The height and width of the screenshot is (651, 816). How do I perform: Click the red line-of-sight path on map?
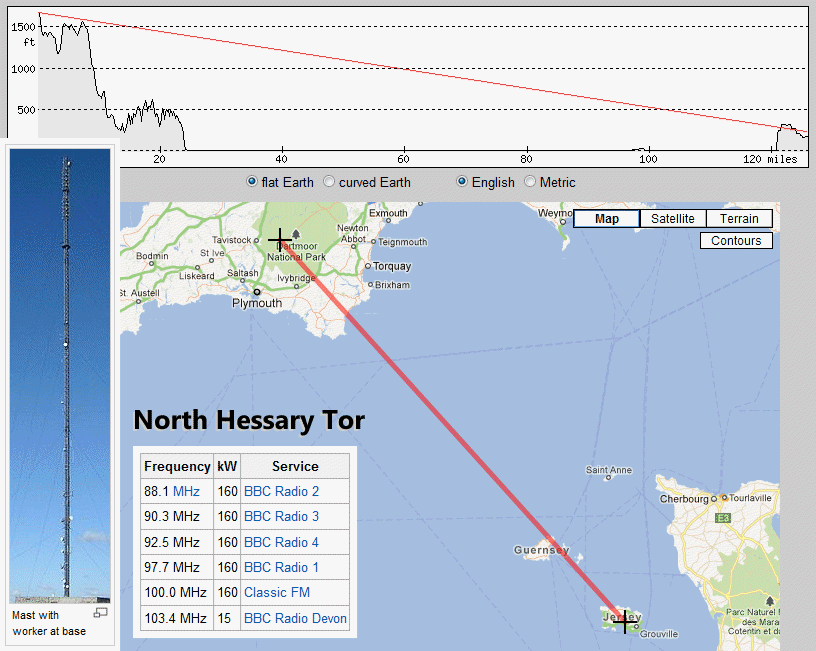point(452,430)
